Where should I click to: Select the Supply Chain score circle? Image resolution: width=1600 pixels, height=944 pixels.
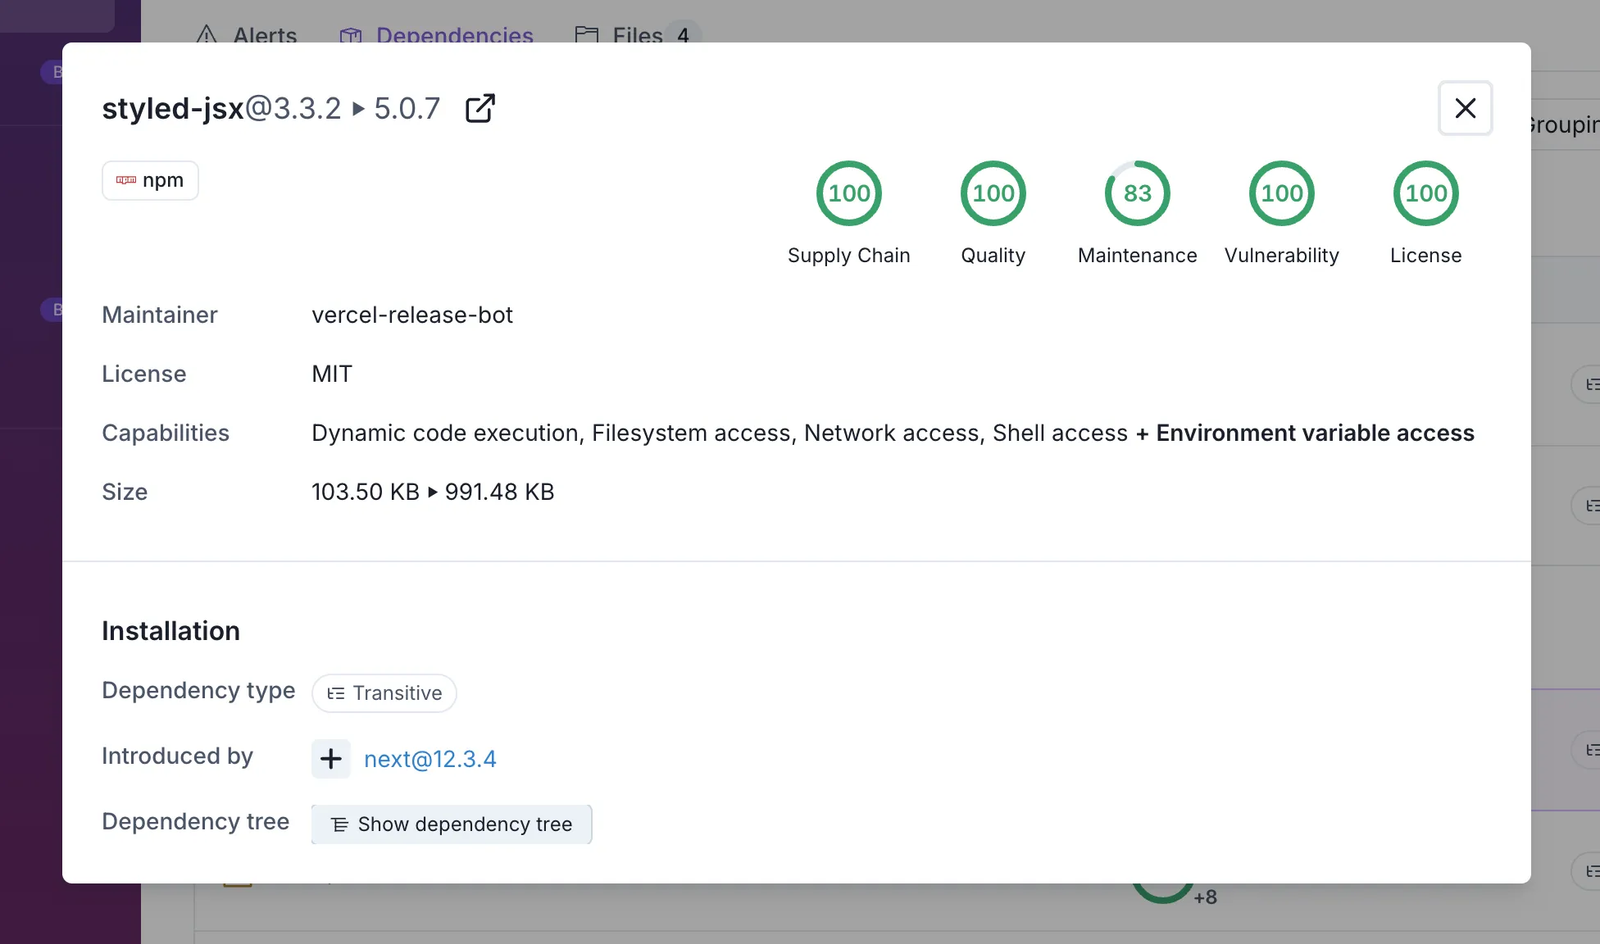click(849, 193)
